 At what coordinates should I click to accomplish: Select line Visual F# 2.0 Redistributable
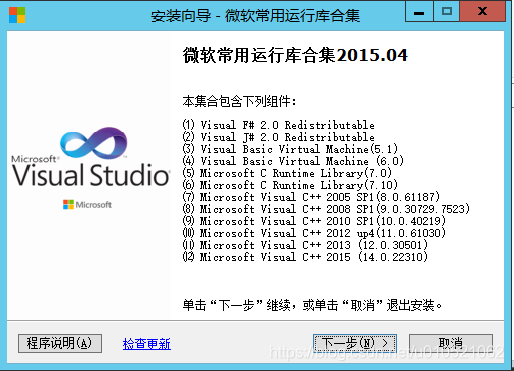[x=278, y=125]
